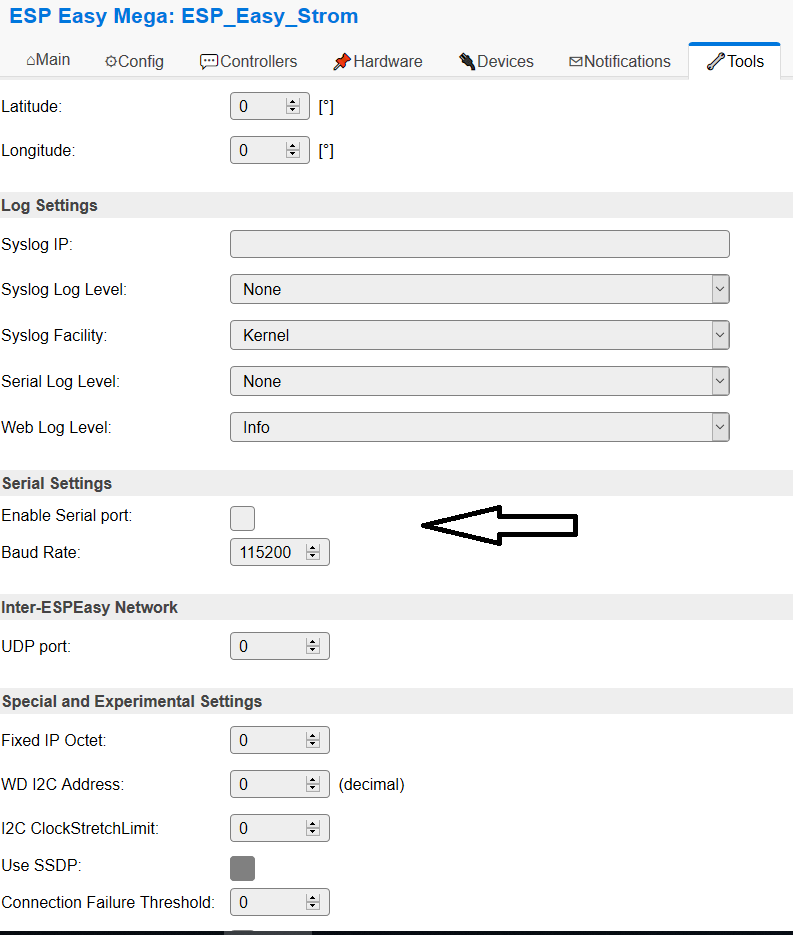Expand the Syslog Facility dropdown
The height and width of the screenshot is (935, 793).
tap(480, 335)
